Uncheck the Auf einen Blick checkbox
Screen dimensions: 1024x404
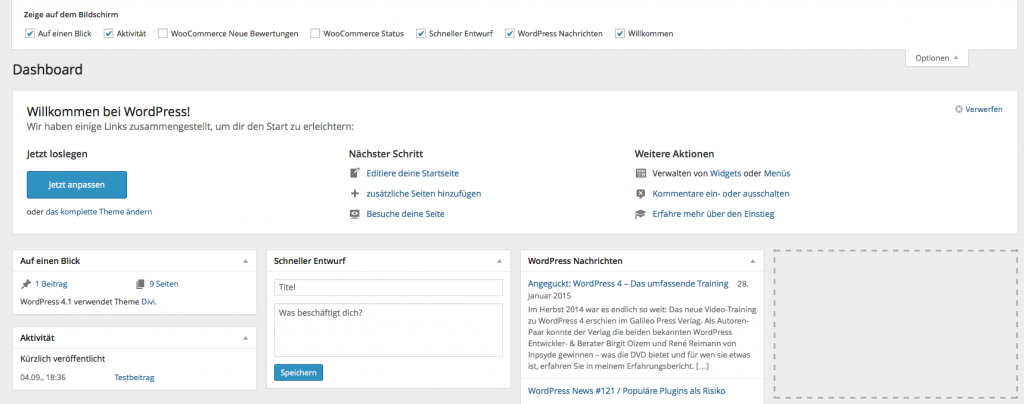[29, 33]
